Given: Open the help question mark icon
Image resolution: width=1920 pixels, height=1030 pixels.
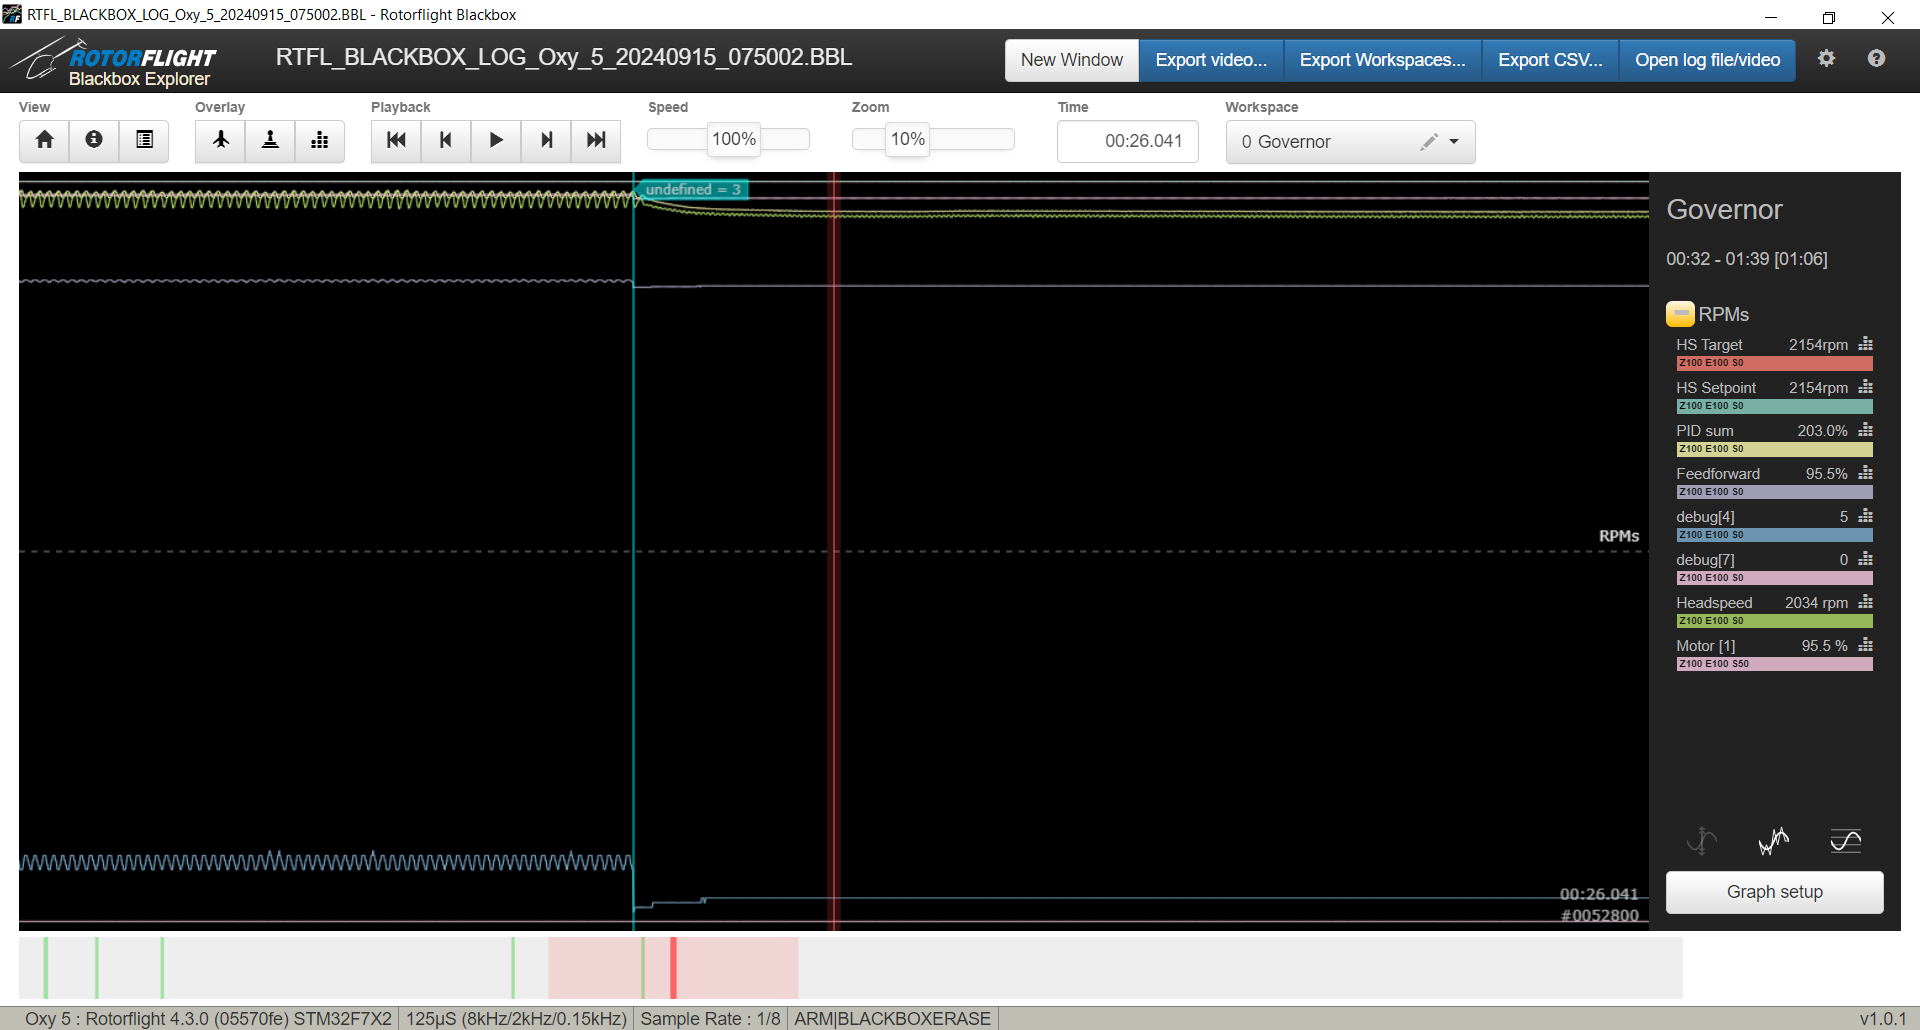Looking at the screenshot, I should (x=1876, y=59).
